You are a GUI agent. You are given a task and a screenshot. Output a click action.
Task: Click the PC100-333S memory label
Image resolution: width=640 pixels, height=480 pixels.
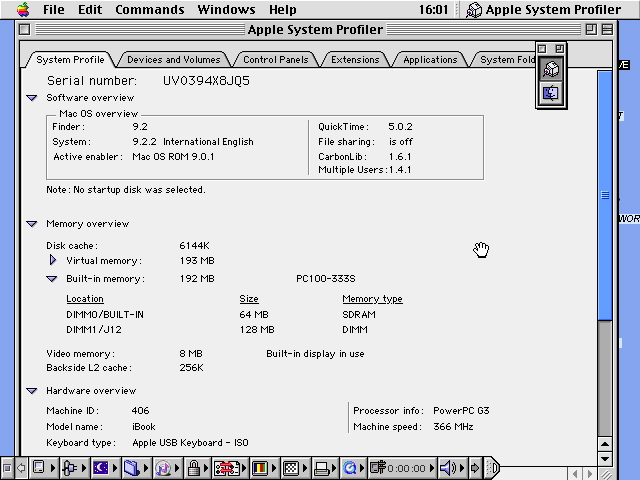326,279
